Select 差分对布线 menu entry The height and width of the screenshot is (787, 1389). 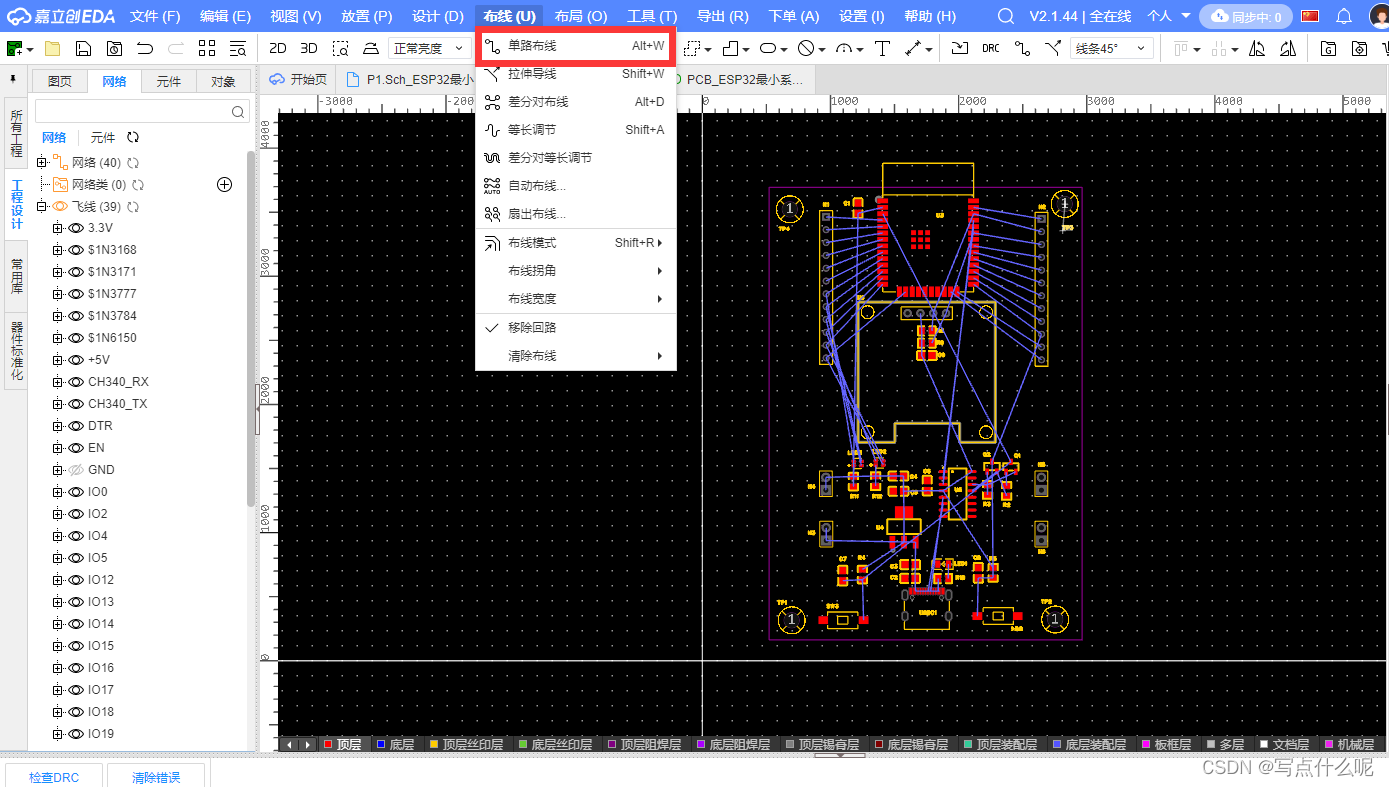point(575,102)
